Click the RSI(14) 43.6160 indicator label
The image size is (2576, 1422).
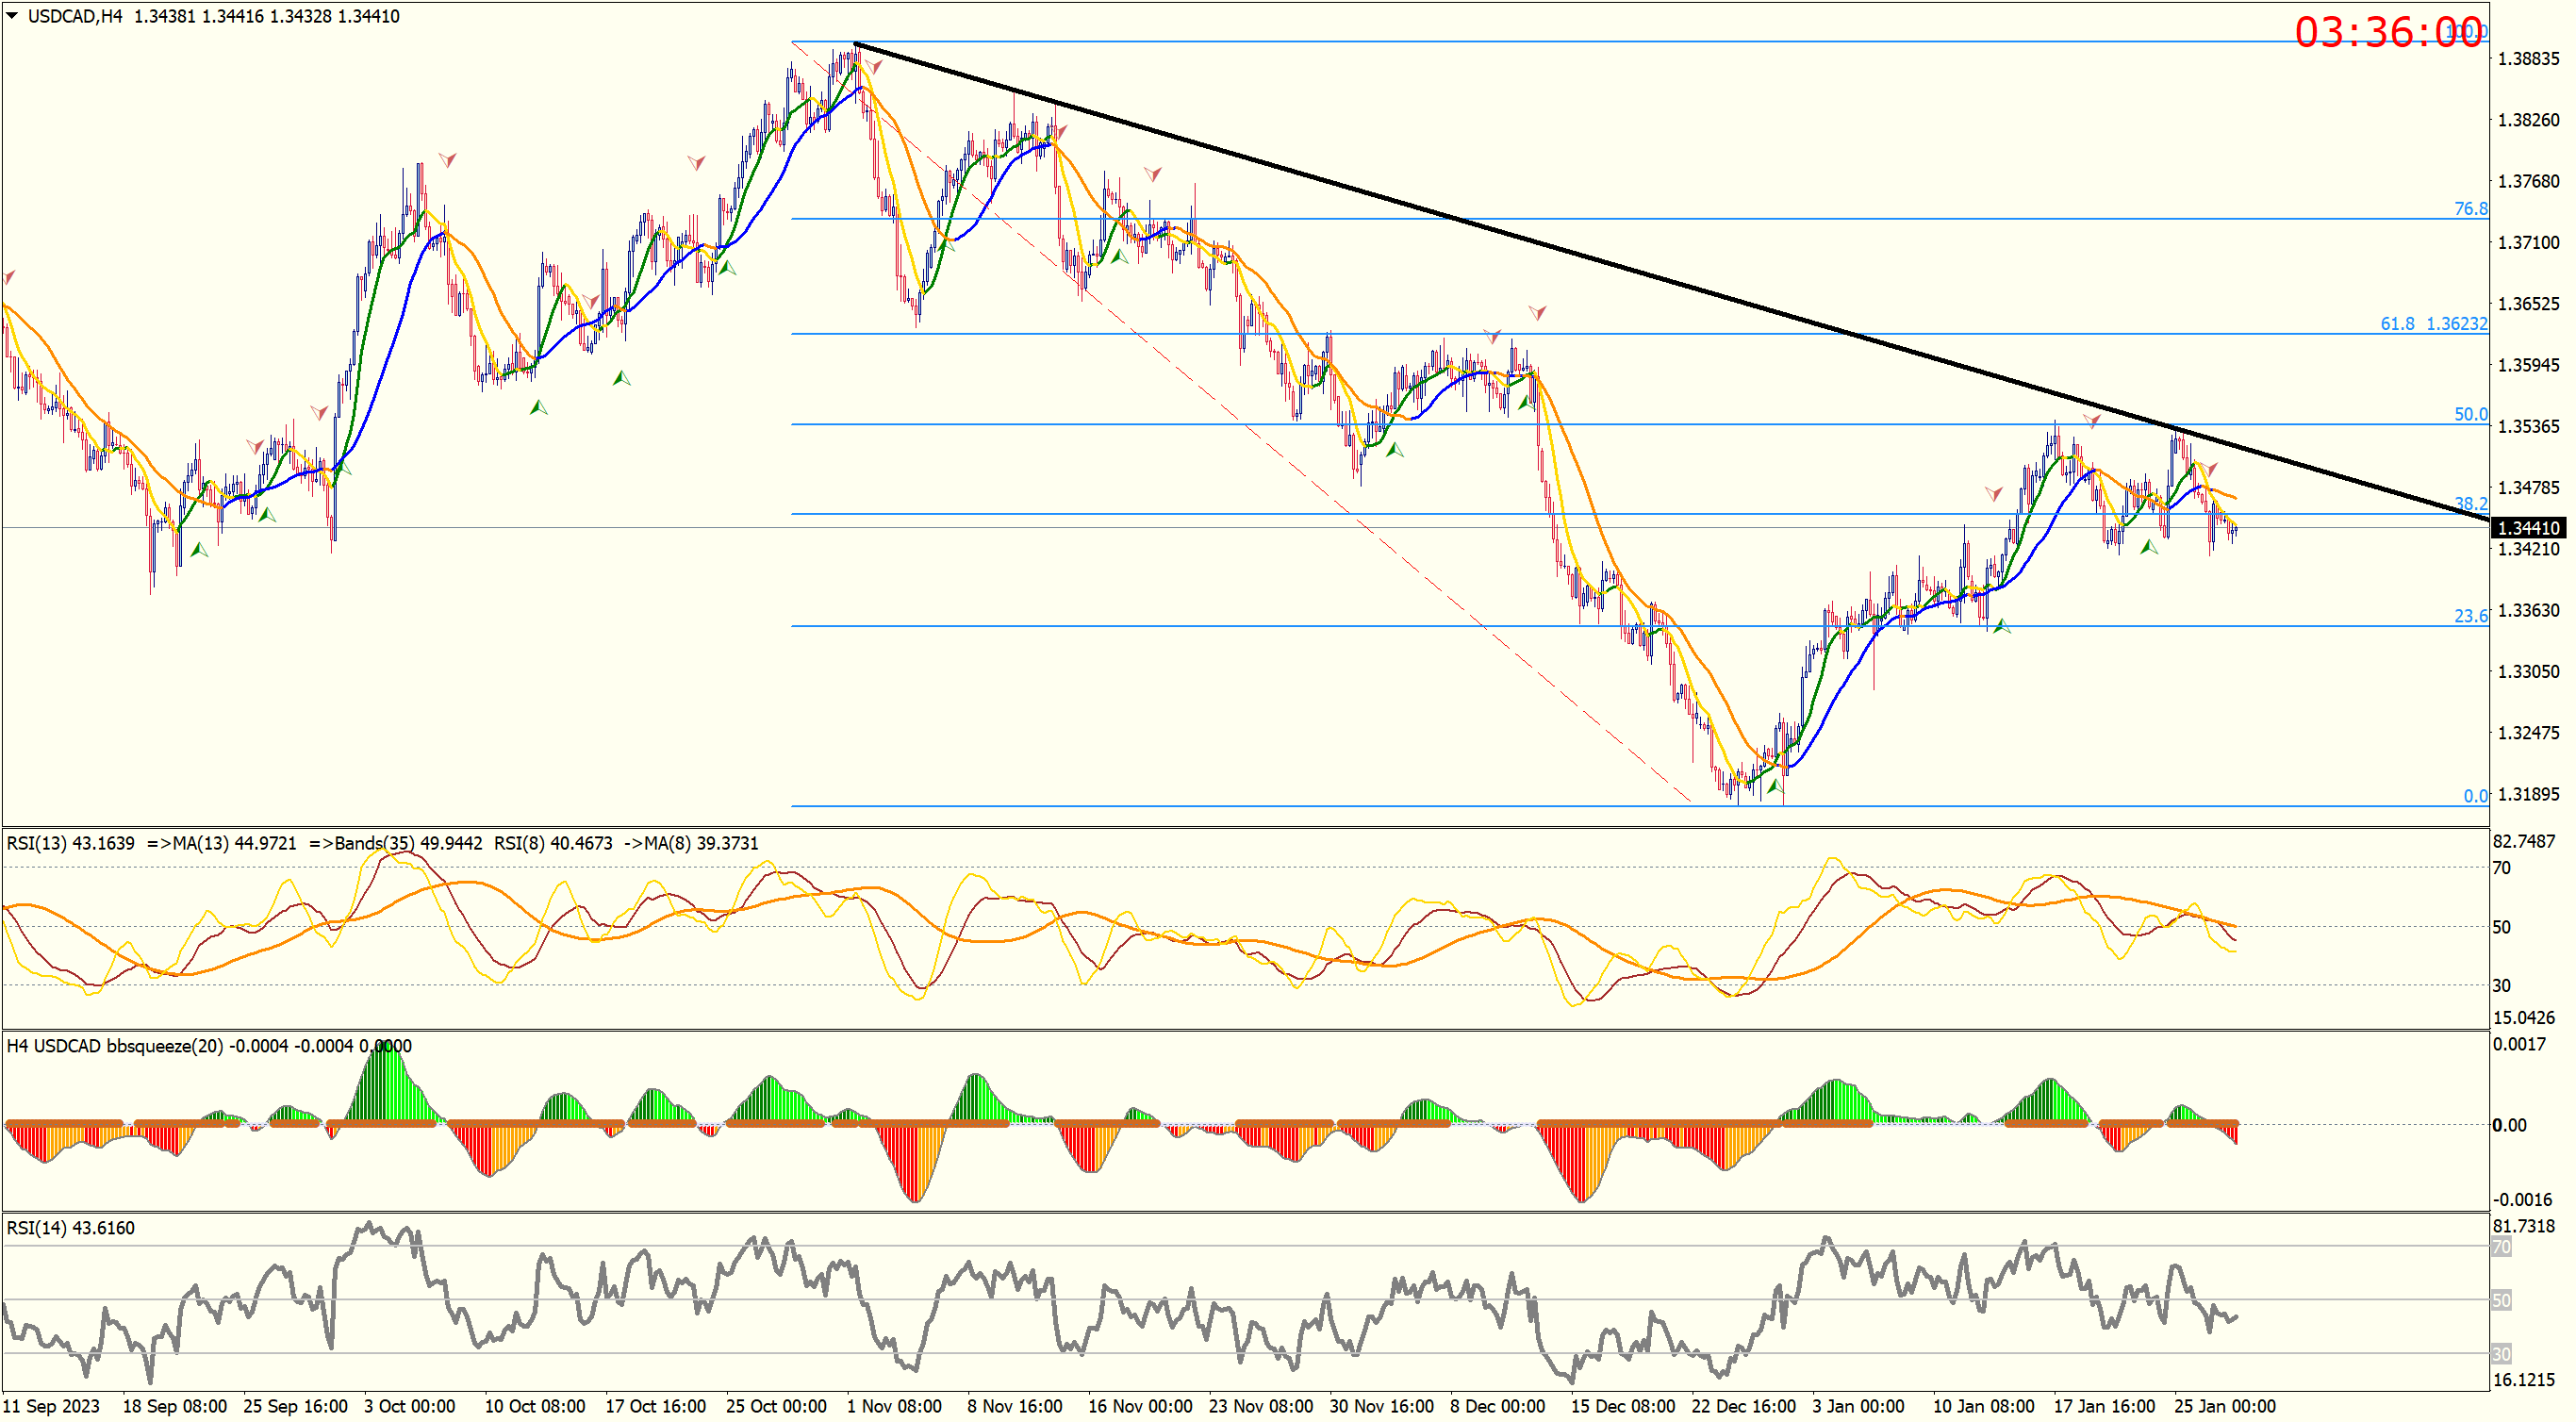point(70,1228)
